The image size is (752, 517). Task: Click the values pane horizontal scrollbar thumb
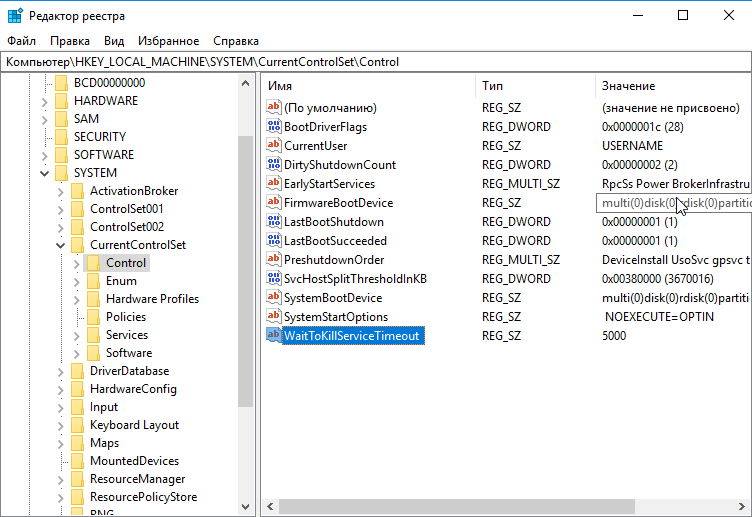click(457, 506)
